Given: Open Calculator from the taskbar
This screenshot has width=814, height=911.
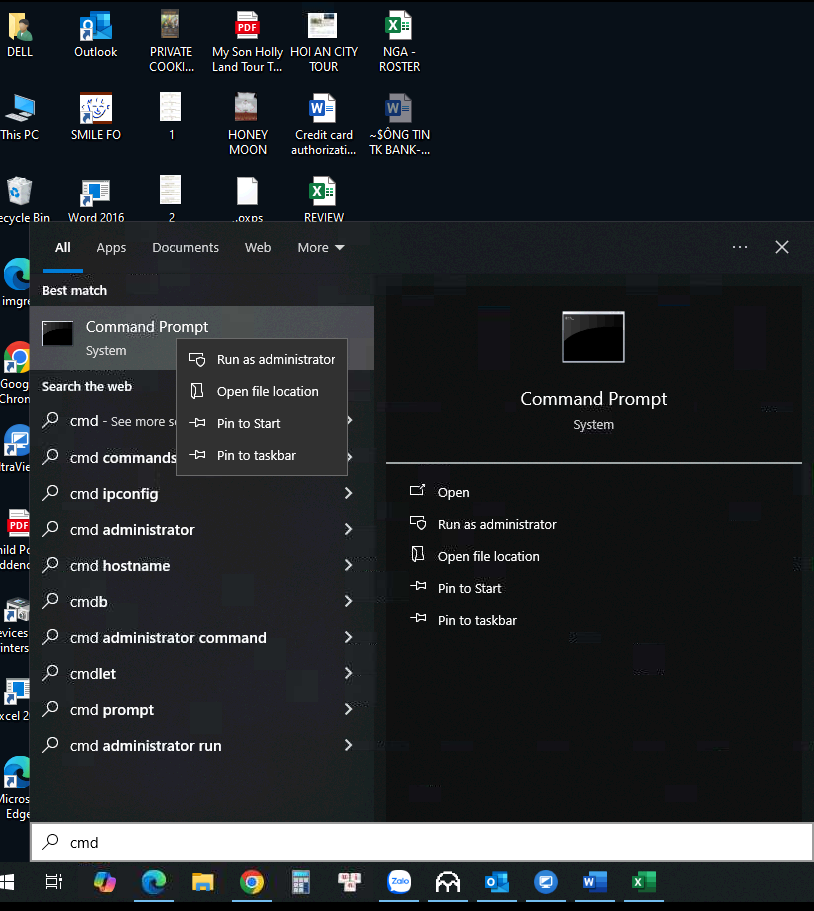Looking at the screenshot, I should (x=301, y=882).
